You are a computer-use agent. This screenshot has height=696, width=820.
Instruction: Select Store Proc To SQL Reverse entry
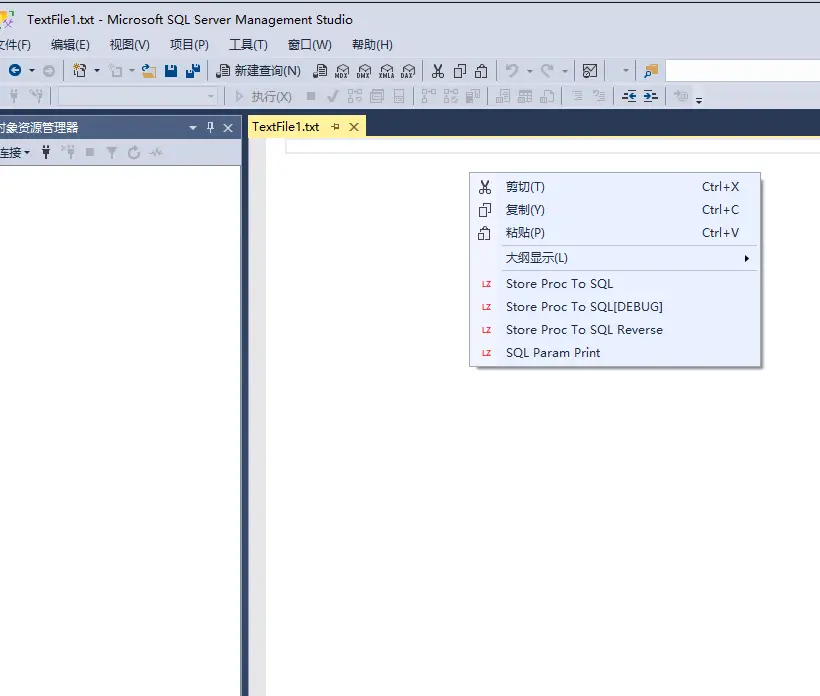(614, 330)
